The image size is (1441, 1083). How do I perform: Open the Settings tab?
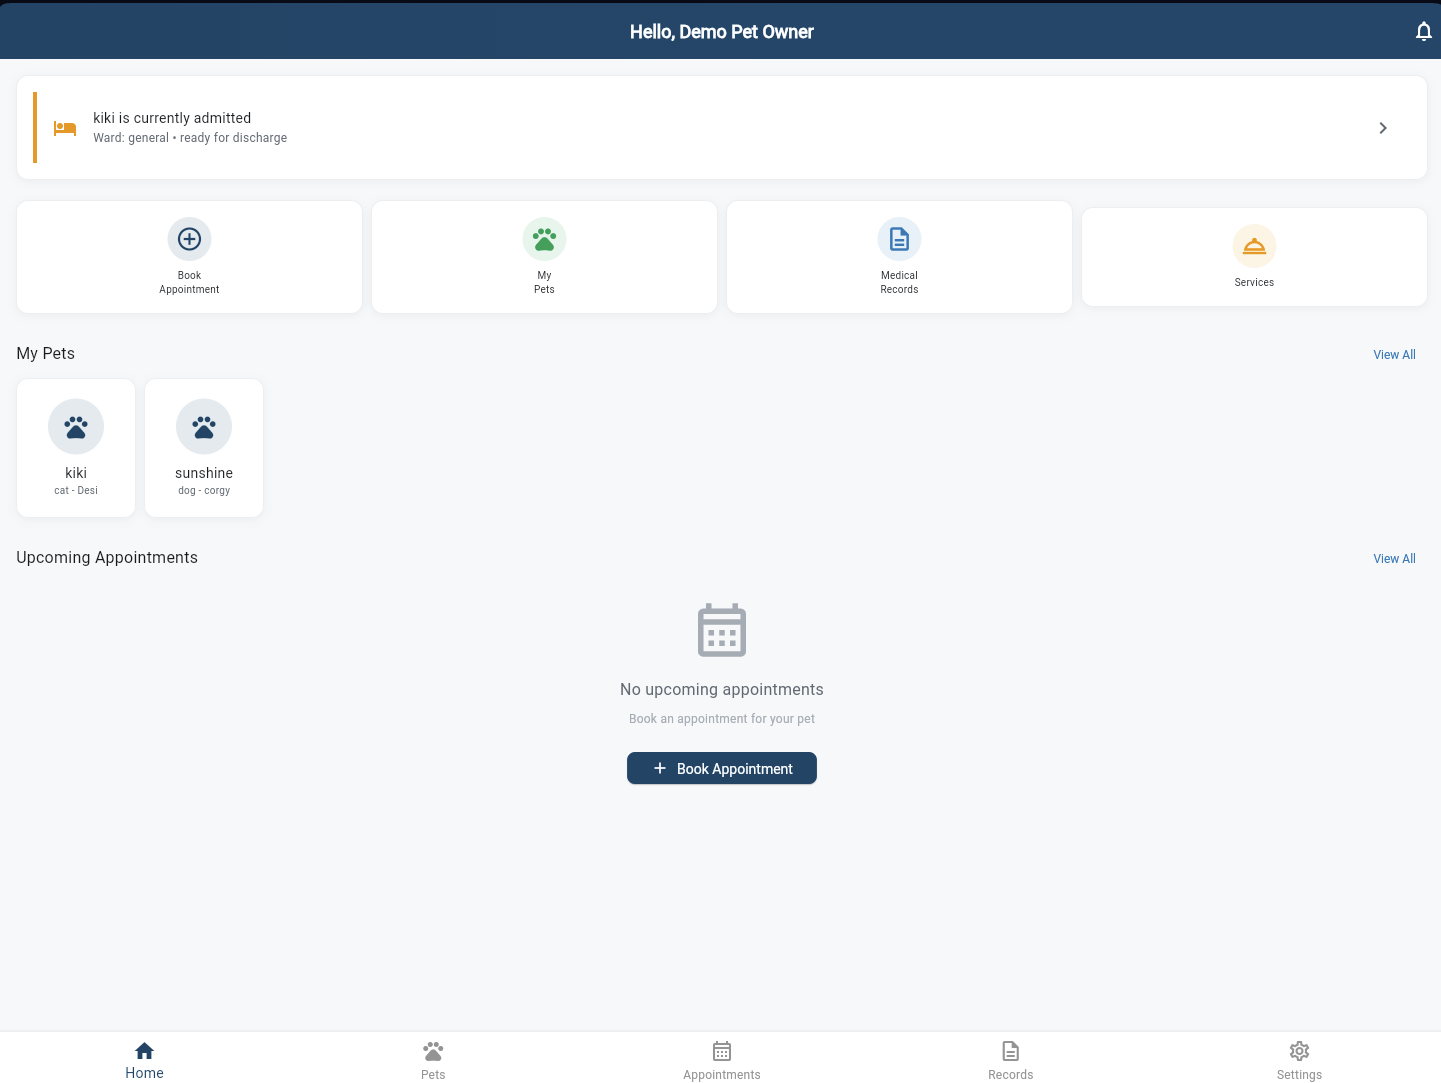[1299, 1060]
